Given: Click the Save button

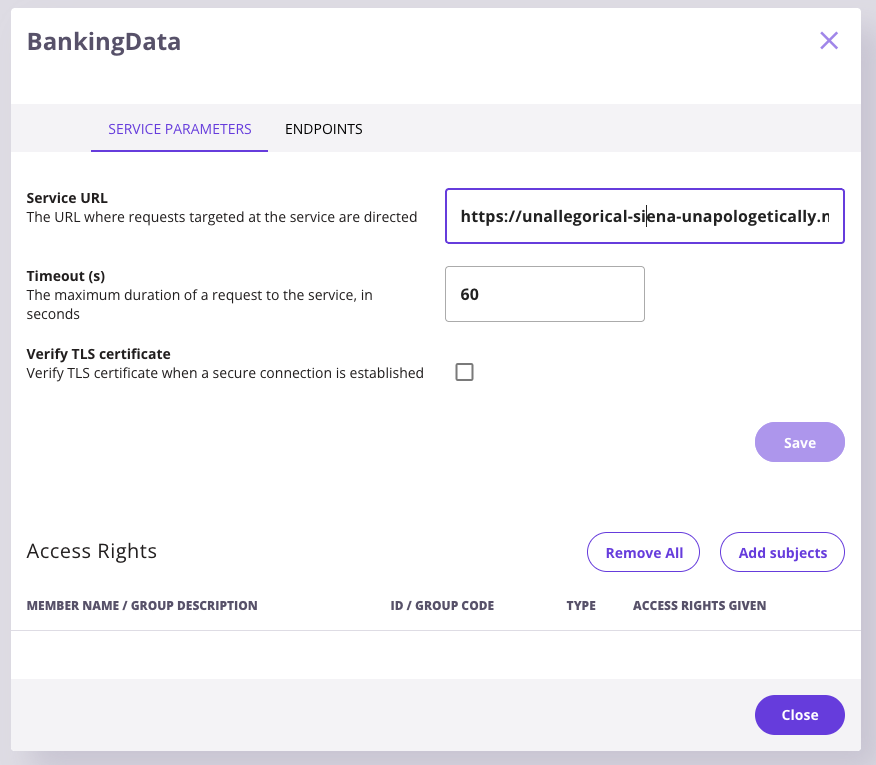Looking at the screenshot, I should click(799, 442).
